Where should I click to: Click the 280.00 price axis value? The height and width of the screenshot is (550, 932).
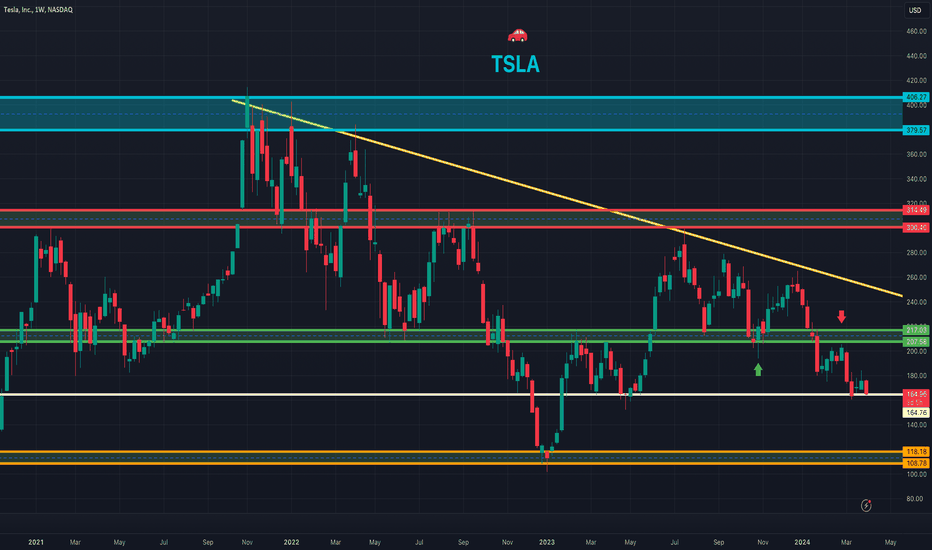click(916, 252)
